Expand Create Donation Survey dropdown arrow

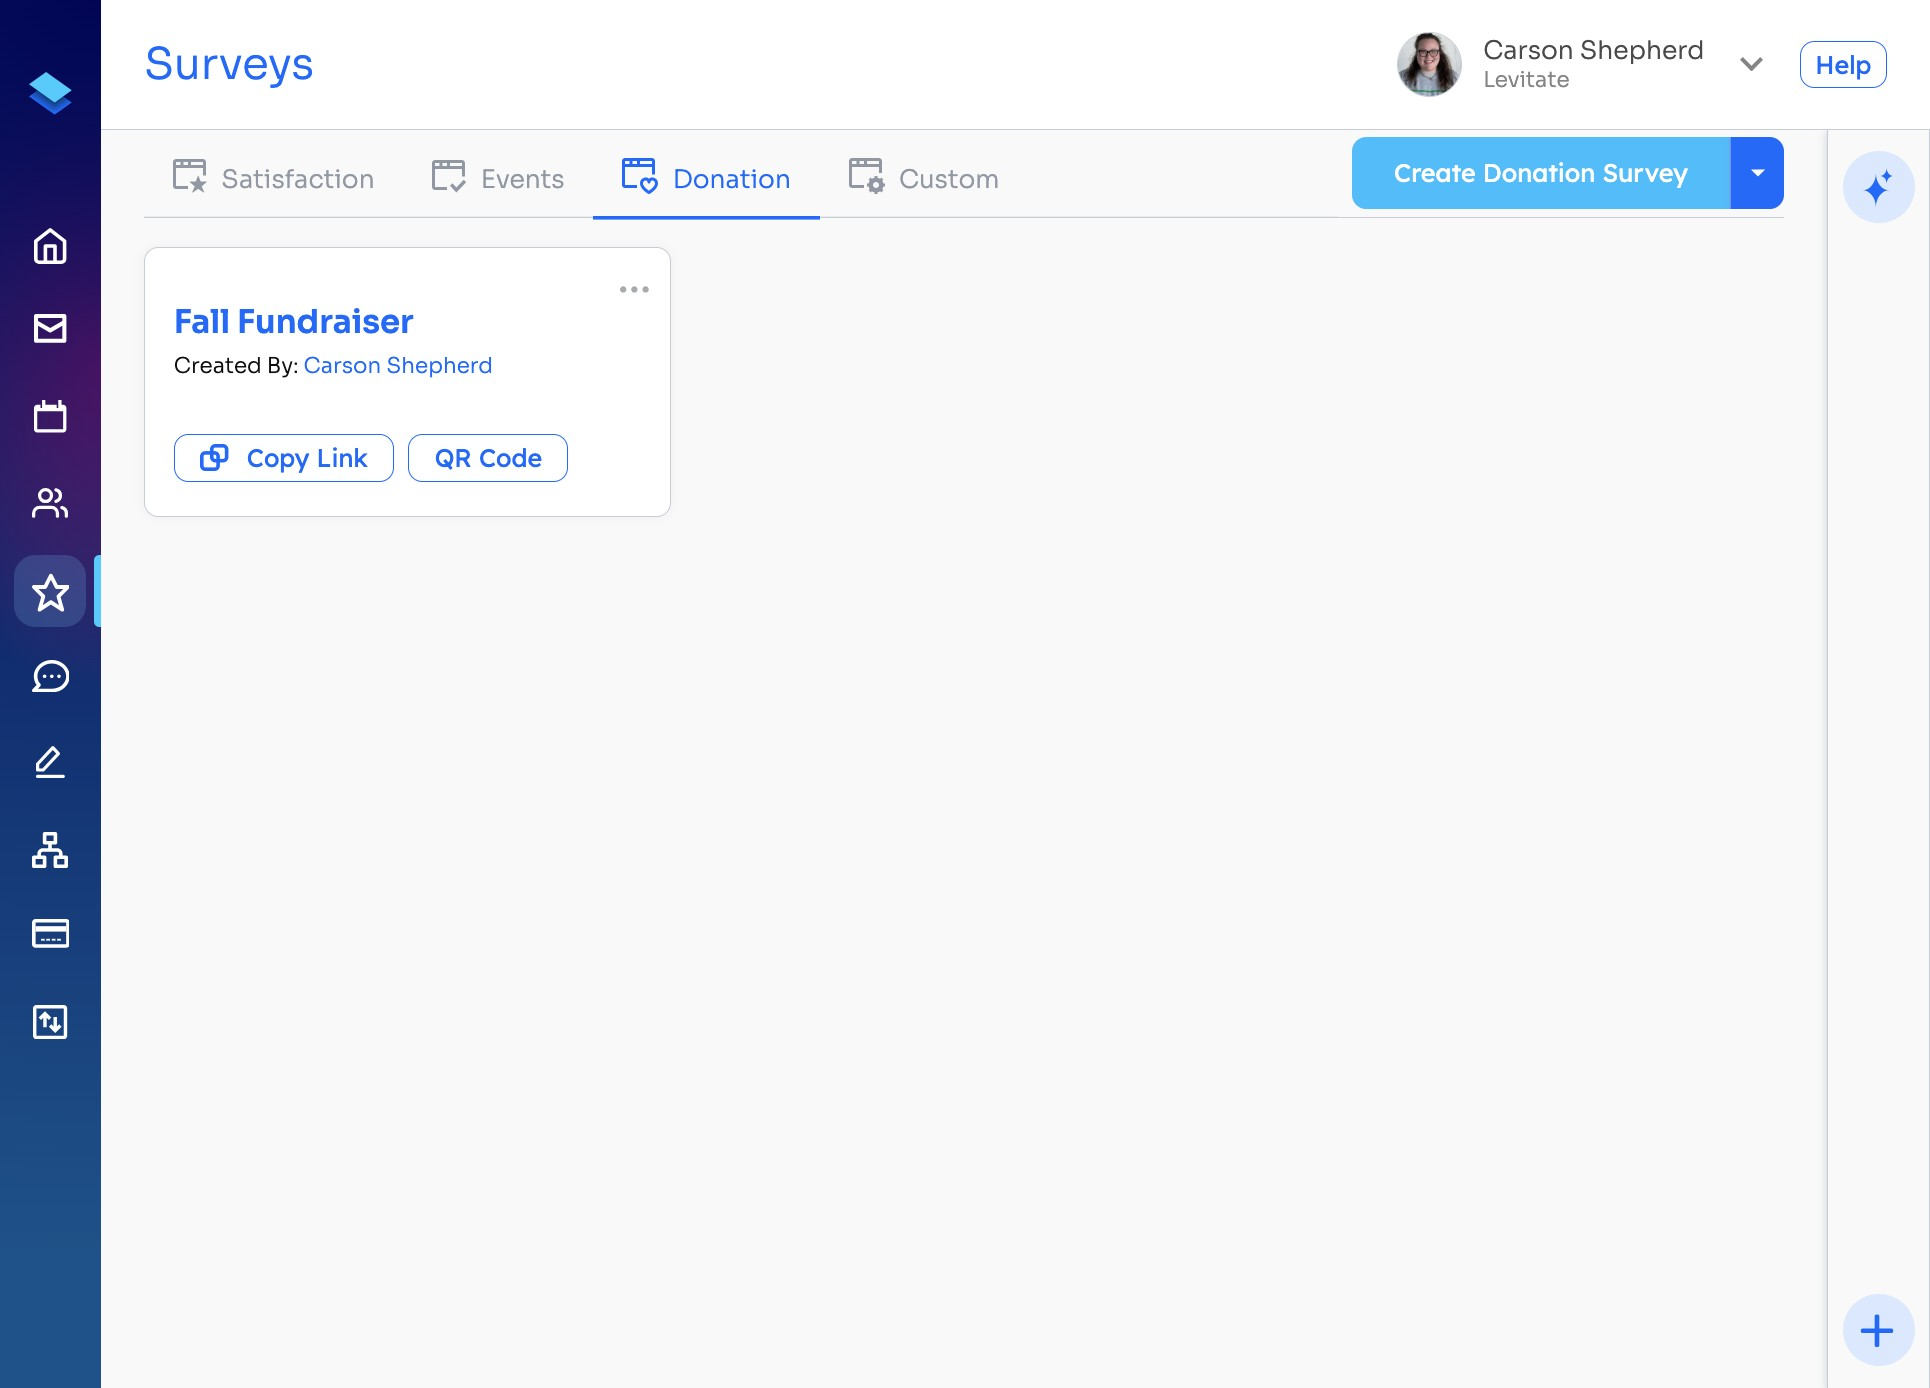[x=1757, y=173]
